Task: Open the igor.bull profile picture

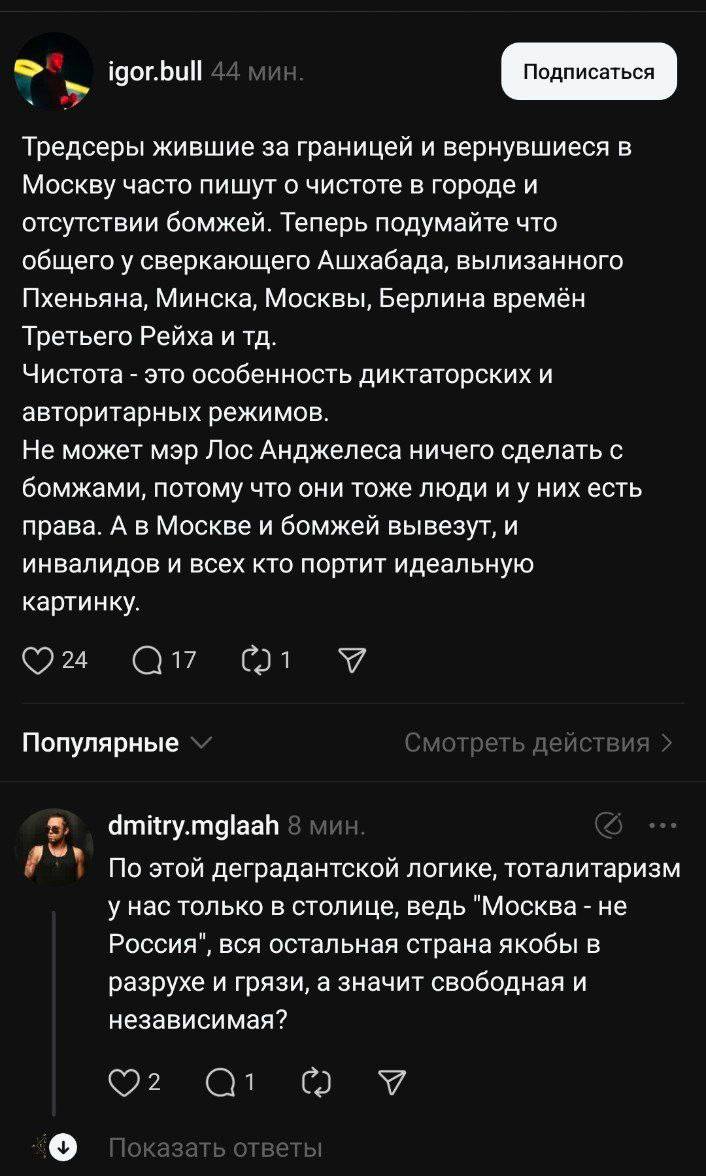Action: point(53,71)
